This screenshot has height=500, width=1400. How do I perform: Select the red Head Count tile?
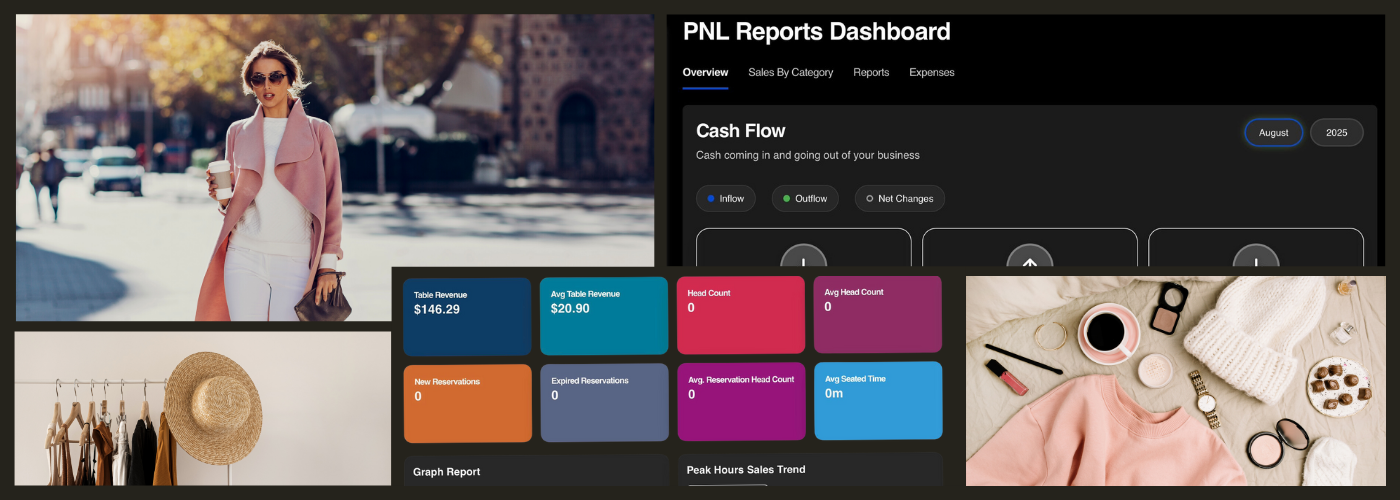click(x=740, y=315)
